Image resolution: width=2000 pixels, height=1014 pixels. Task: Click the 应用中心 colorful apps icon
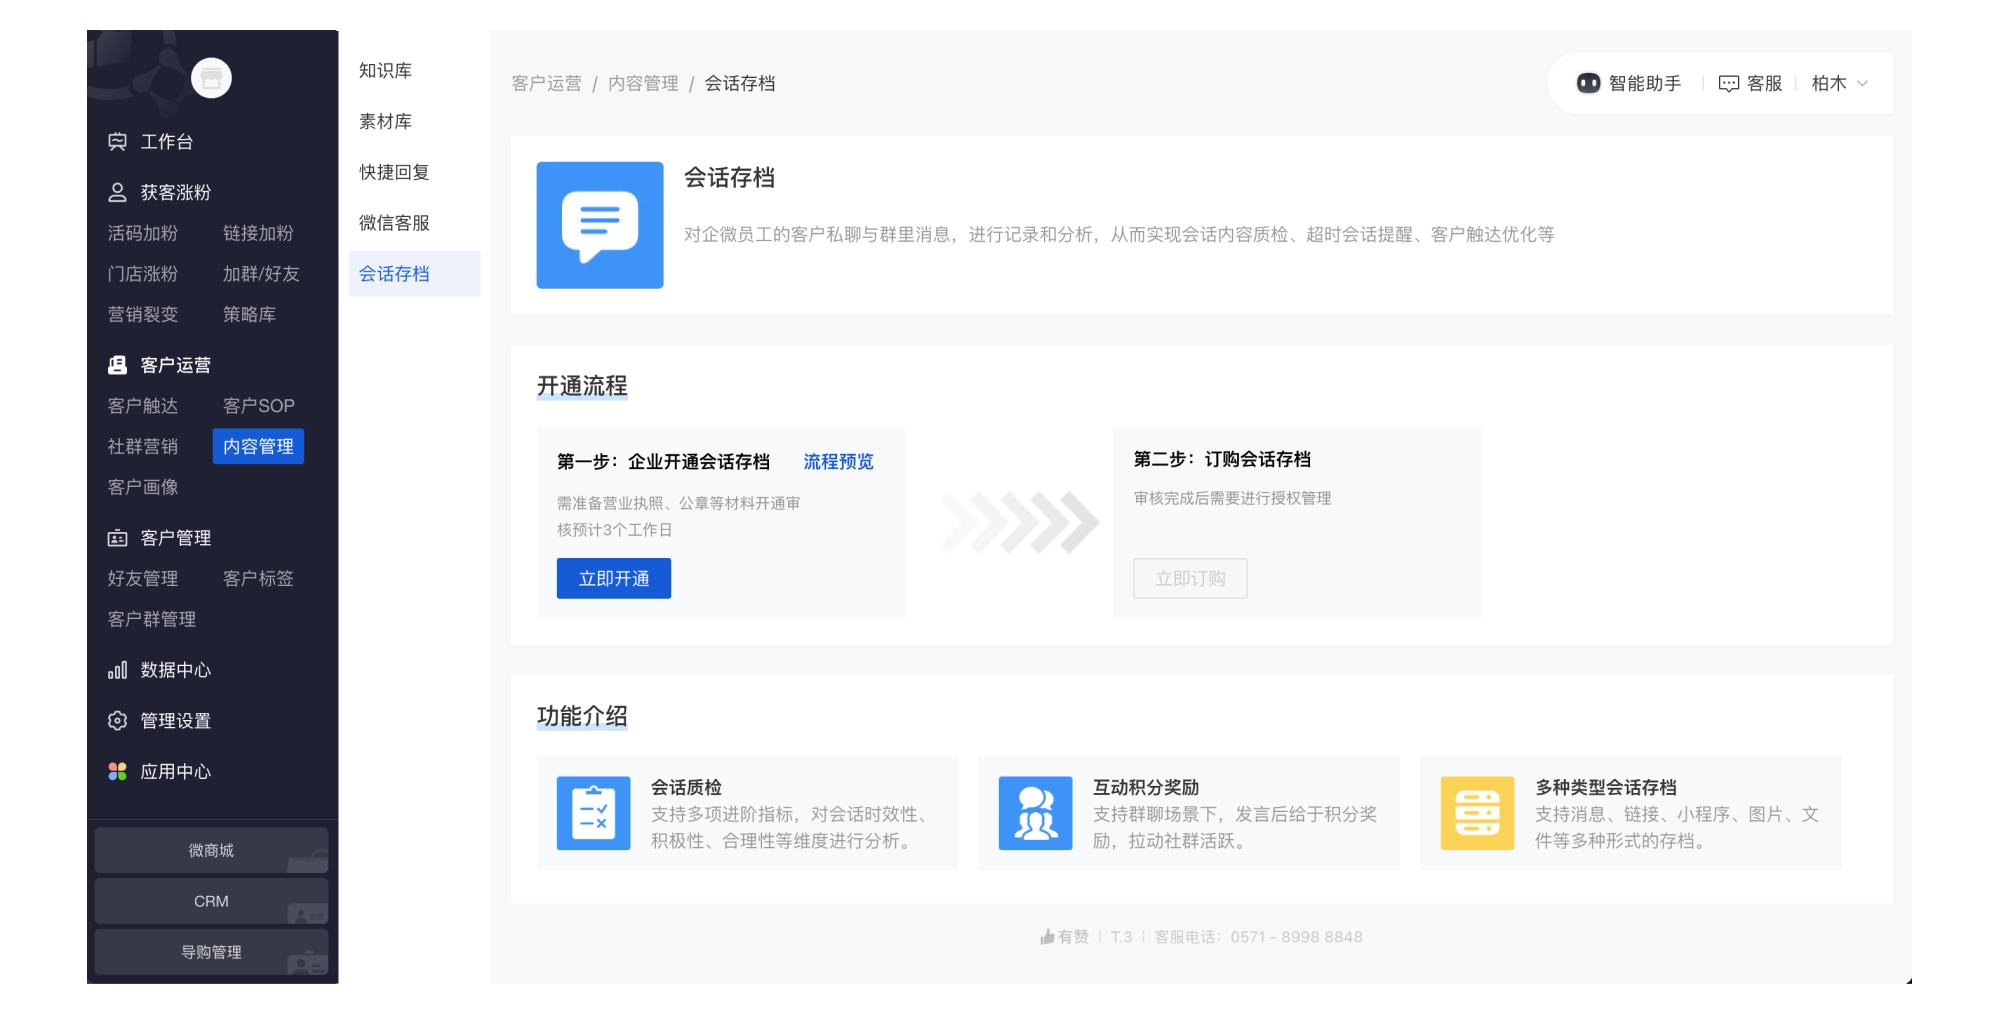tap(117, 771)
